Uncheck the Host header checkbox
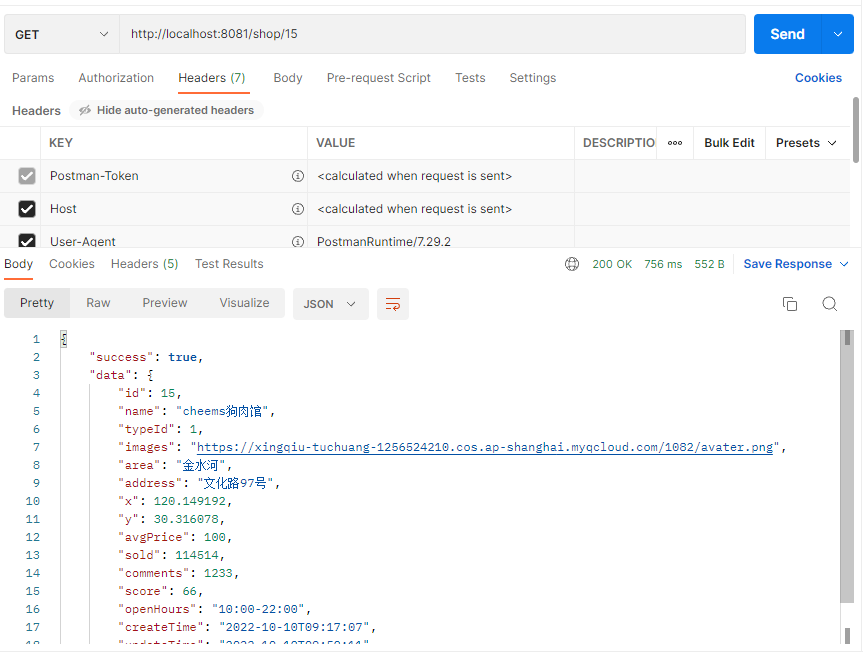 coord(28,209)
